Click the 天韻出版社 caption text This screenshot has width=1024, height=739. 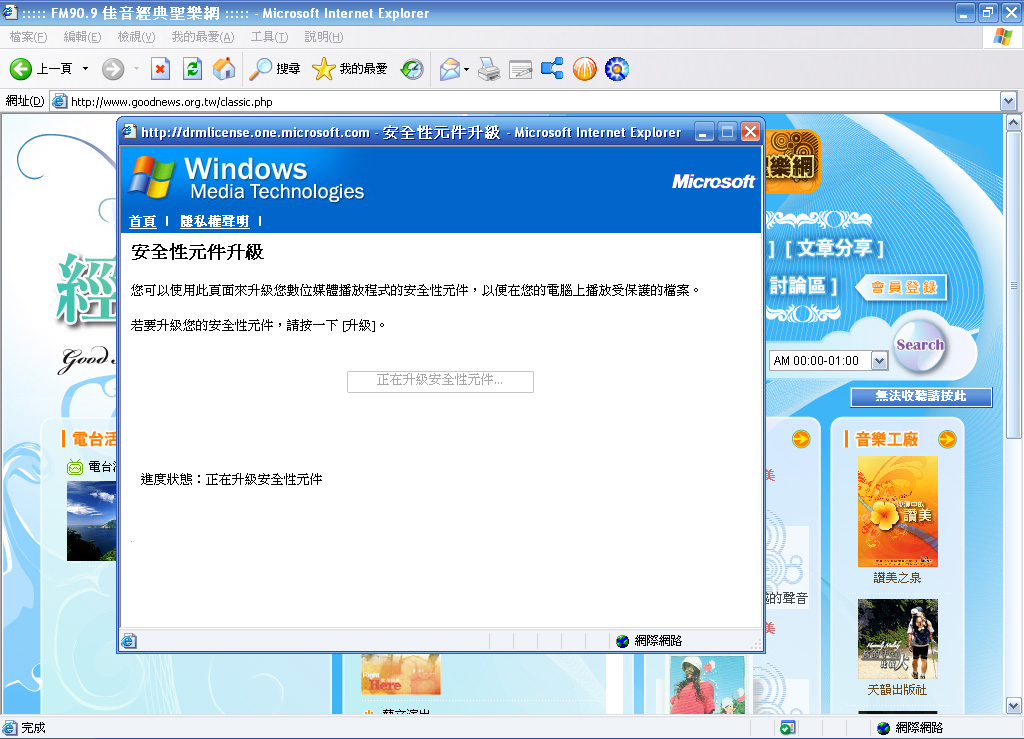pos(897,690)
